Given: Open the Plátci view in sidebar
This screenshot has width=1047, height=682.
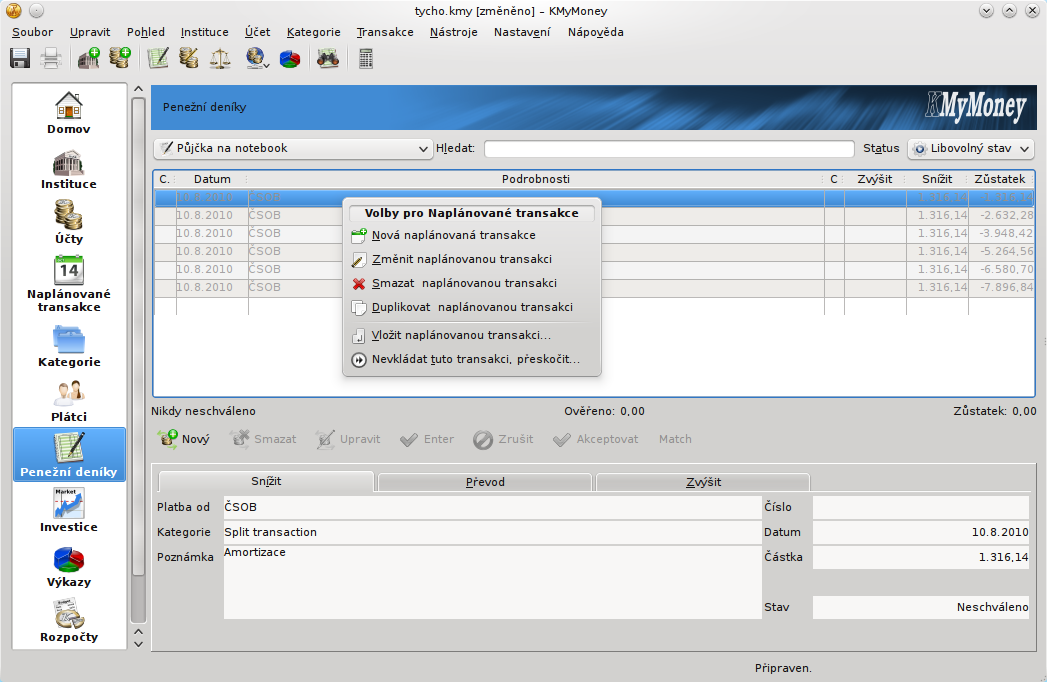Looking at the screenshot, I should click(x=69, y=401).
